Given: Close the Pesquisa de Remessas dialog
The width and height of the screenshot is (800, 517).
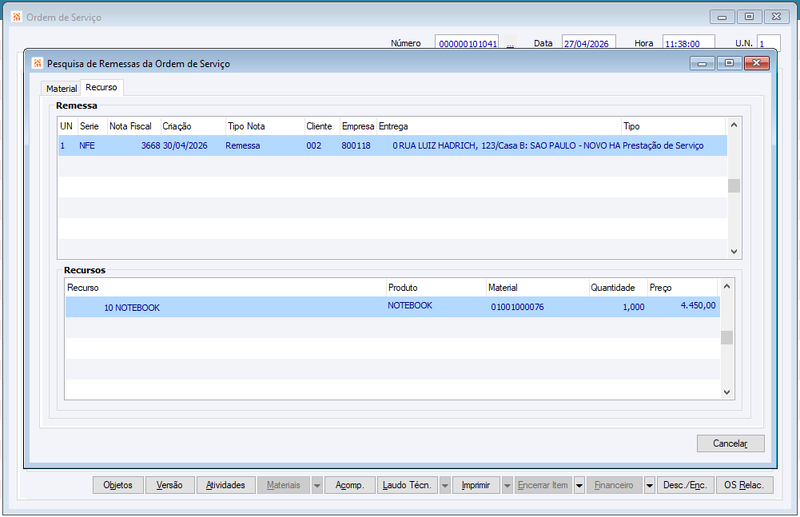Looking at the screenshot, I should coord(757,63).
